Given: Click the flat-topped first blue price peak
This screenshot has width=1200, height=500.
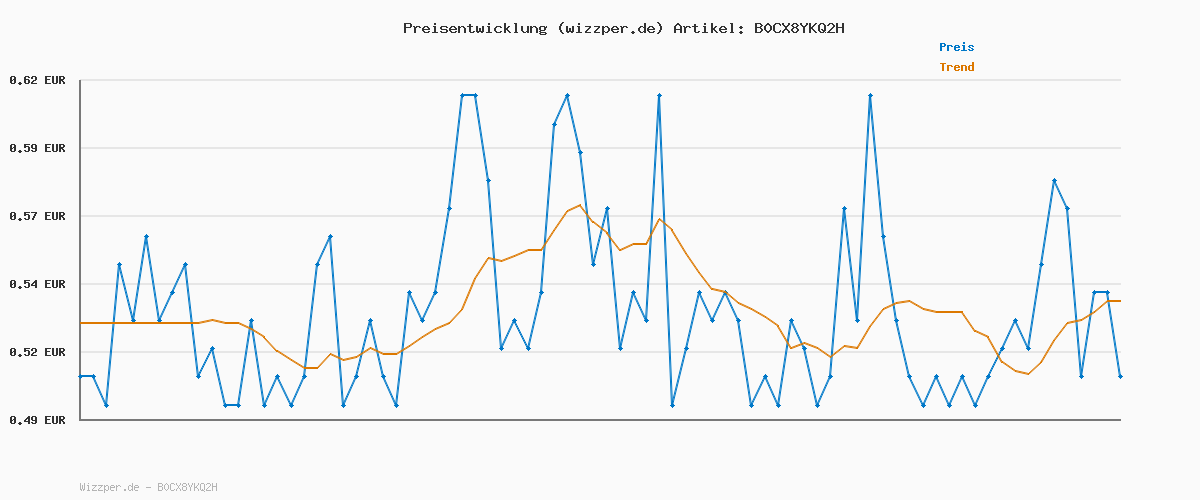Looking at the screenshot, I should [468, 95].
